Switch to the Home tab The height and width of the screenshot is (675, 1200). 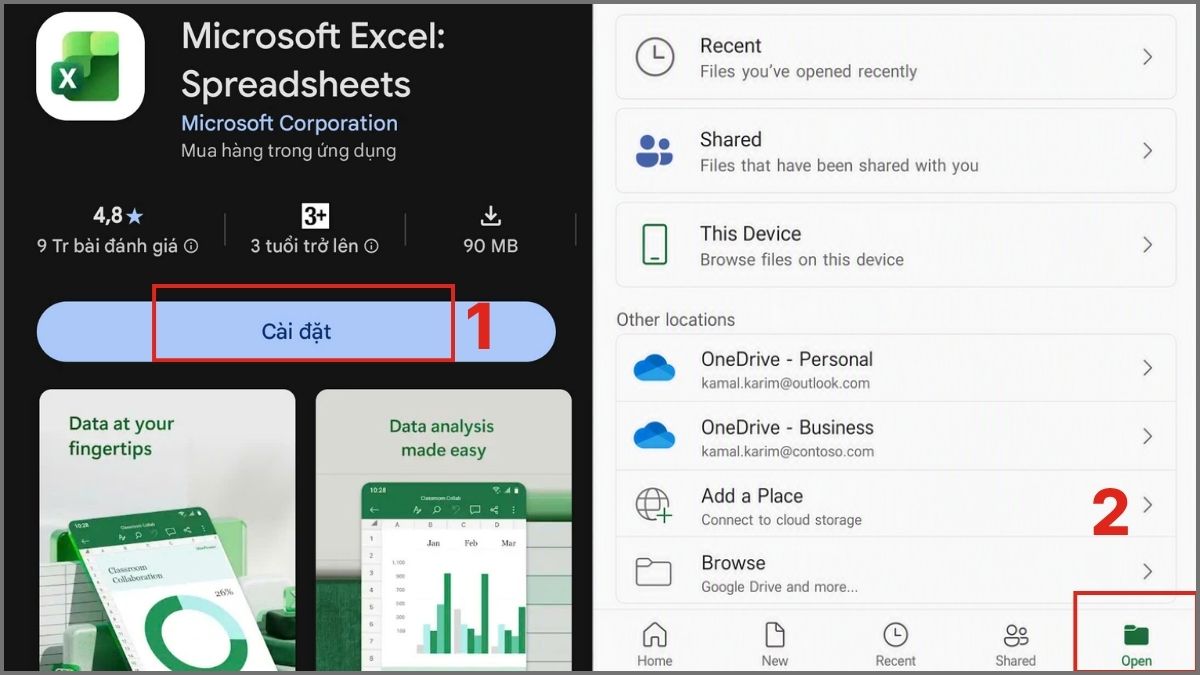coord(655,645)
